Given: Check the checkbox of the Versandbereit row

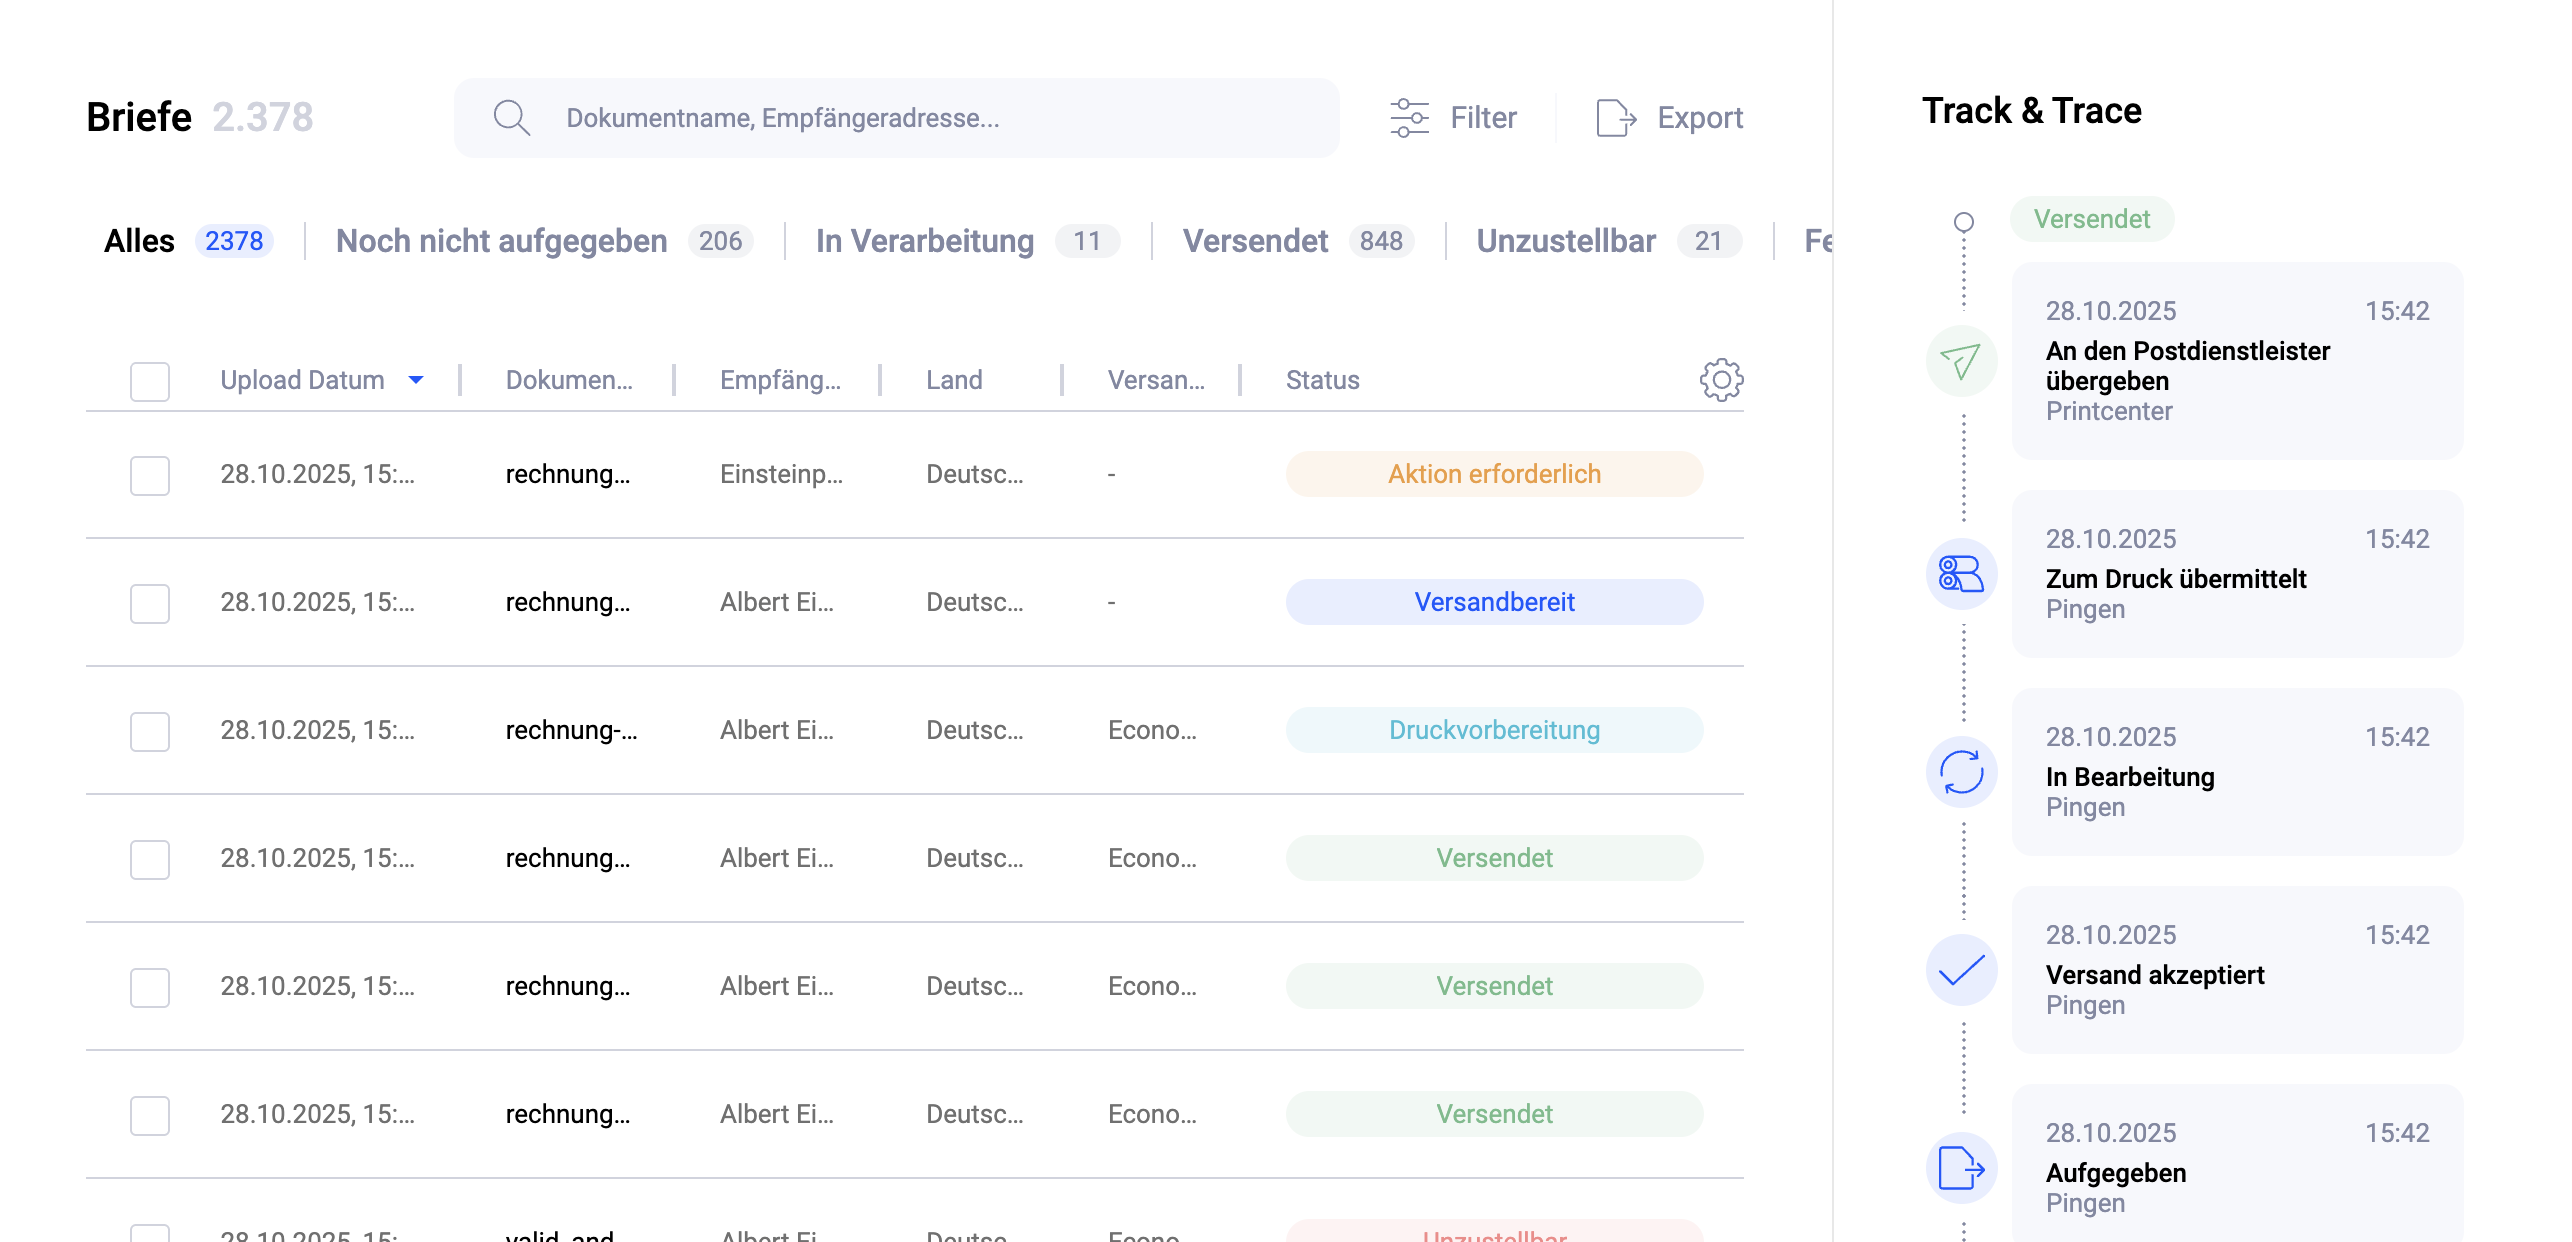Looking at the screenshot, I should click(149, 603).
